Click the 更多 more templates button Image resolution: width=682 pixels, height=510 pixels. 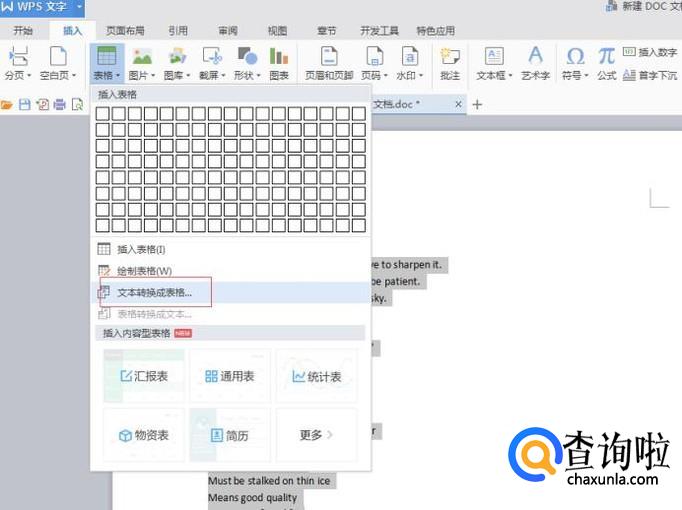point(316,435)
